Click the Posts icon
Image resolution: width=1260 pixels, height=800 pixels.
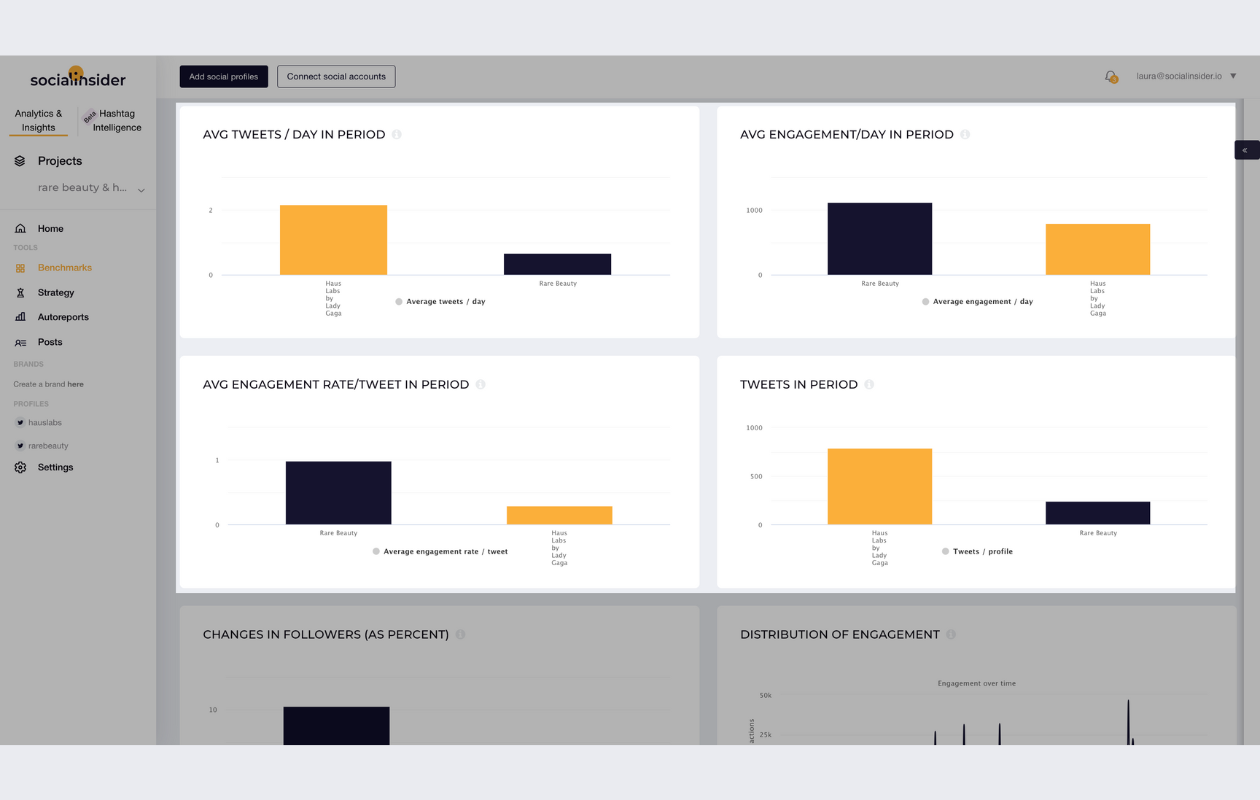pyautogui.click(x=20, y=342)
